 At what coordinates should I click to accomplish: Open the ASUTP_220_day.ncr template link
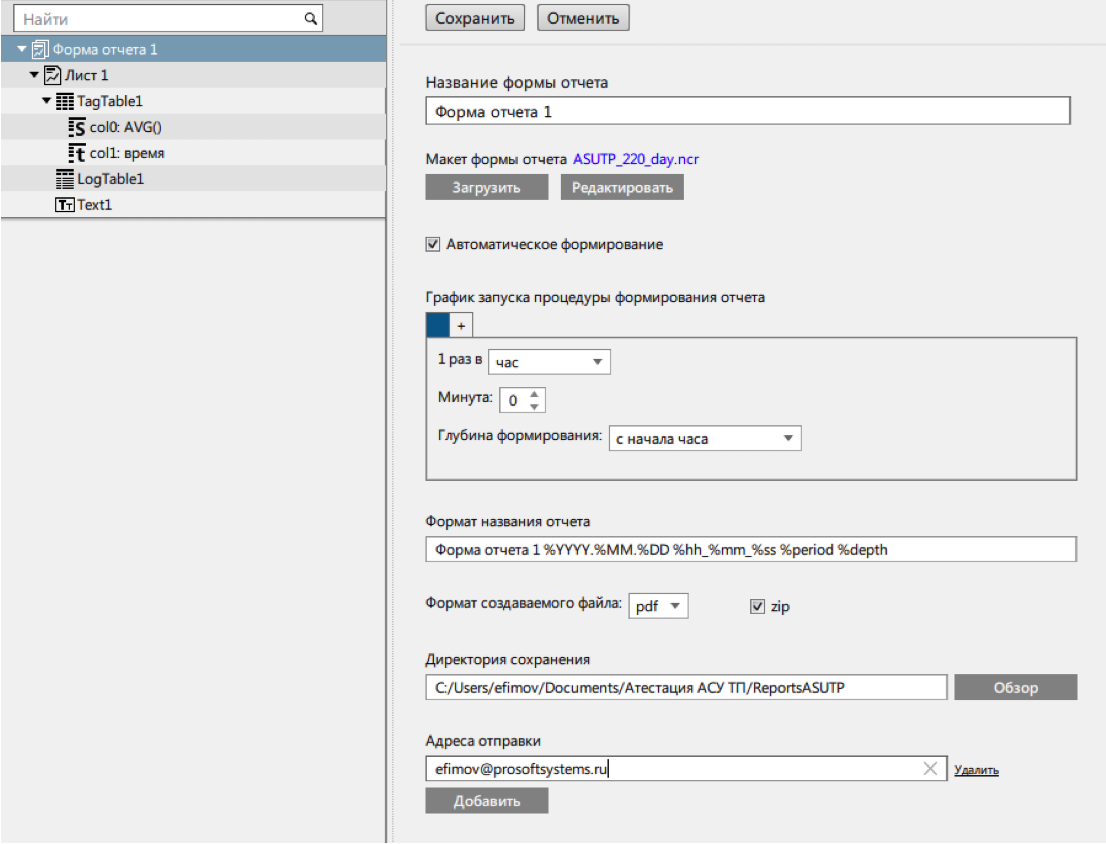(x=637, y=158)
